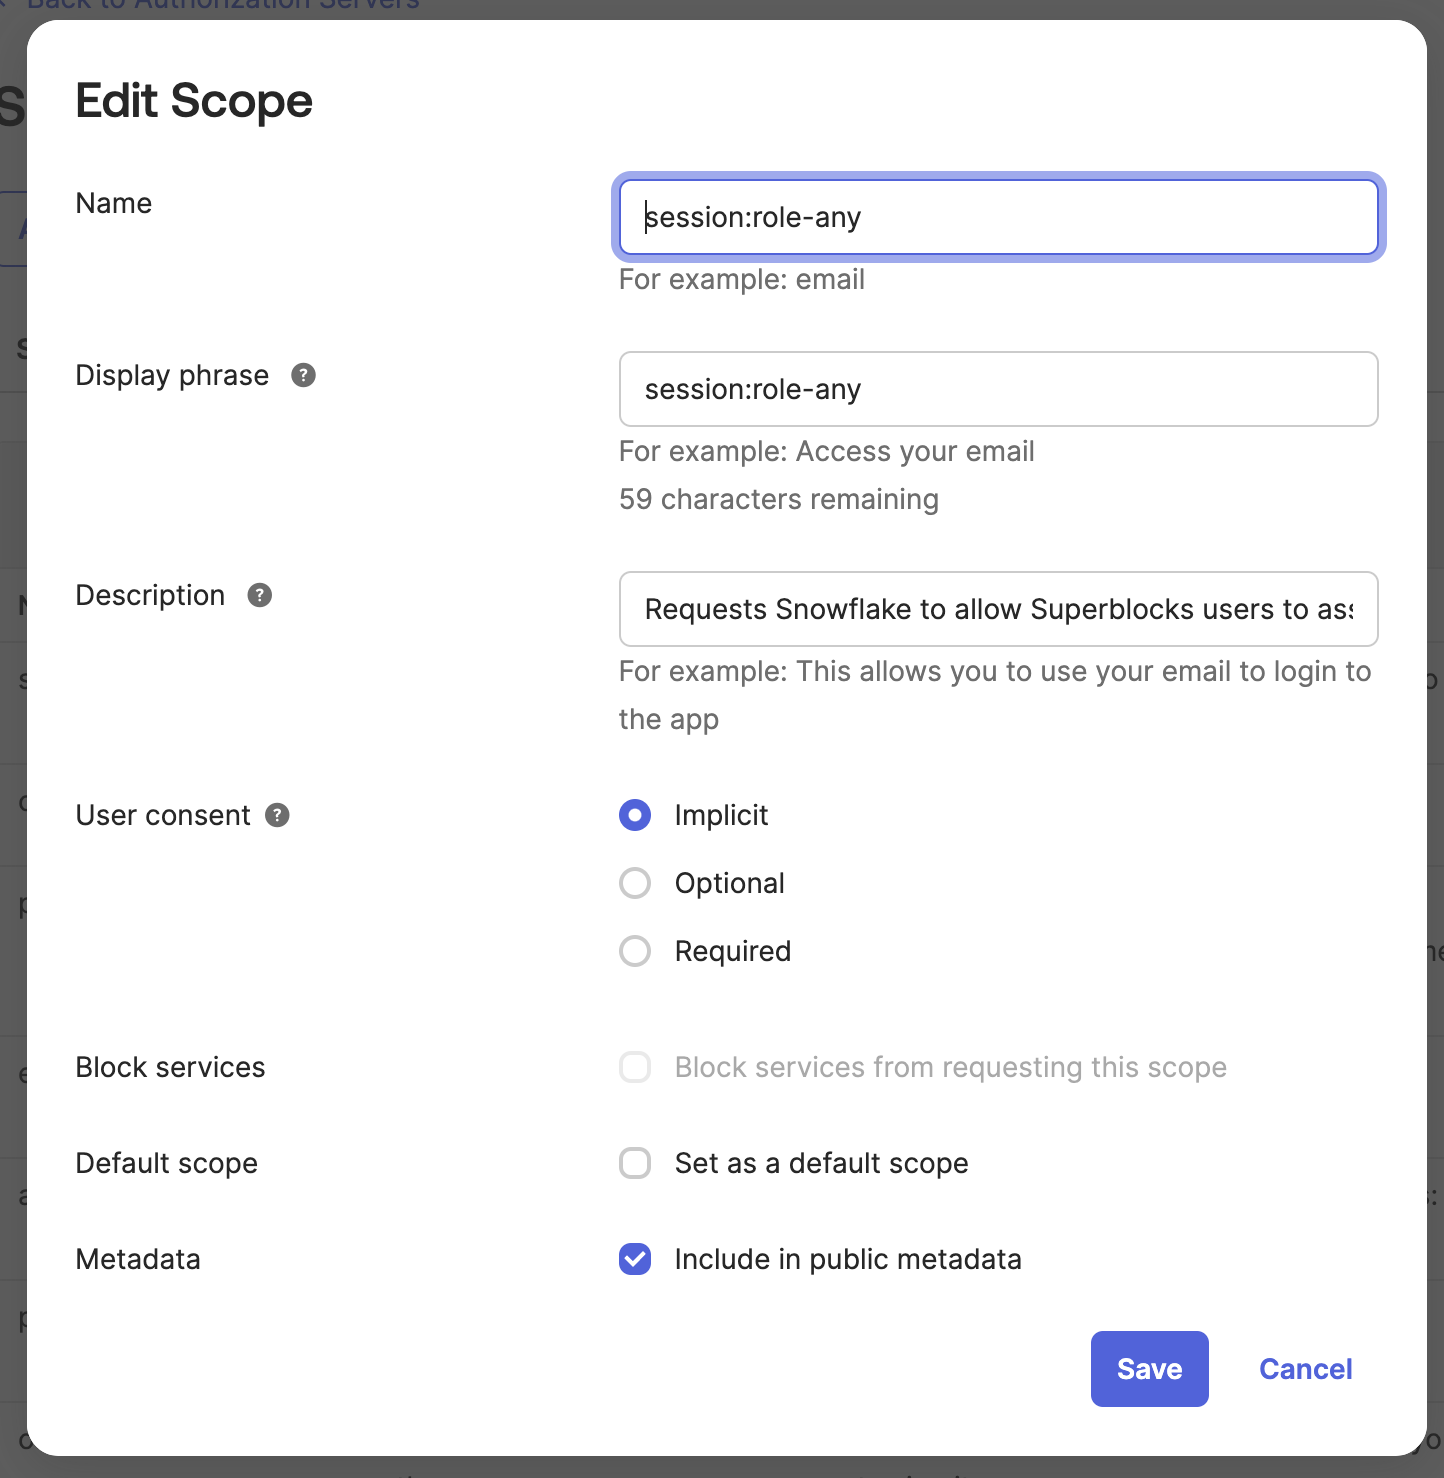The image size is (1444, 1478).
Task: Click the Optional radio label text
Action: point(730,883)
